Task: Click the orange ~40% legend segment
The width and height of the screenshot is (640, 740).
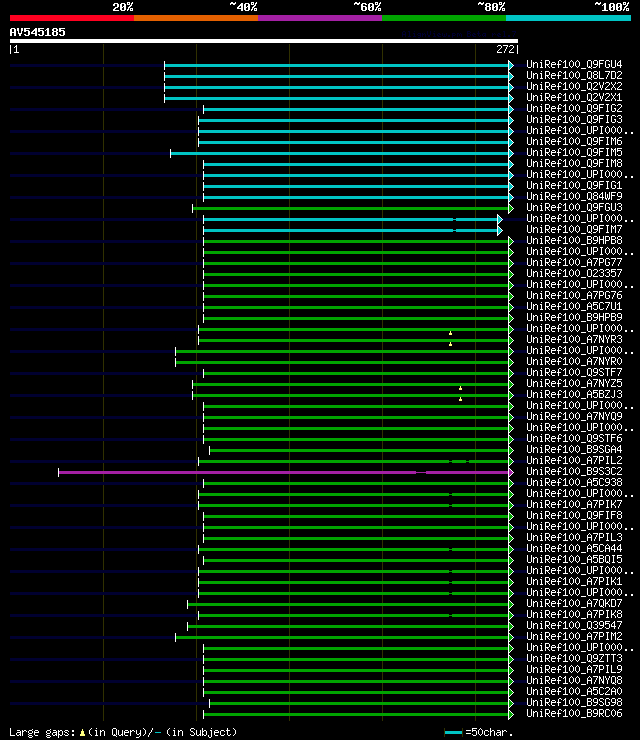Action: (196, 18)
